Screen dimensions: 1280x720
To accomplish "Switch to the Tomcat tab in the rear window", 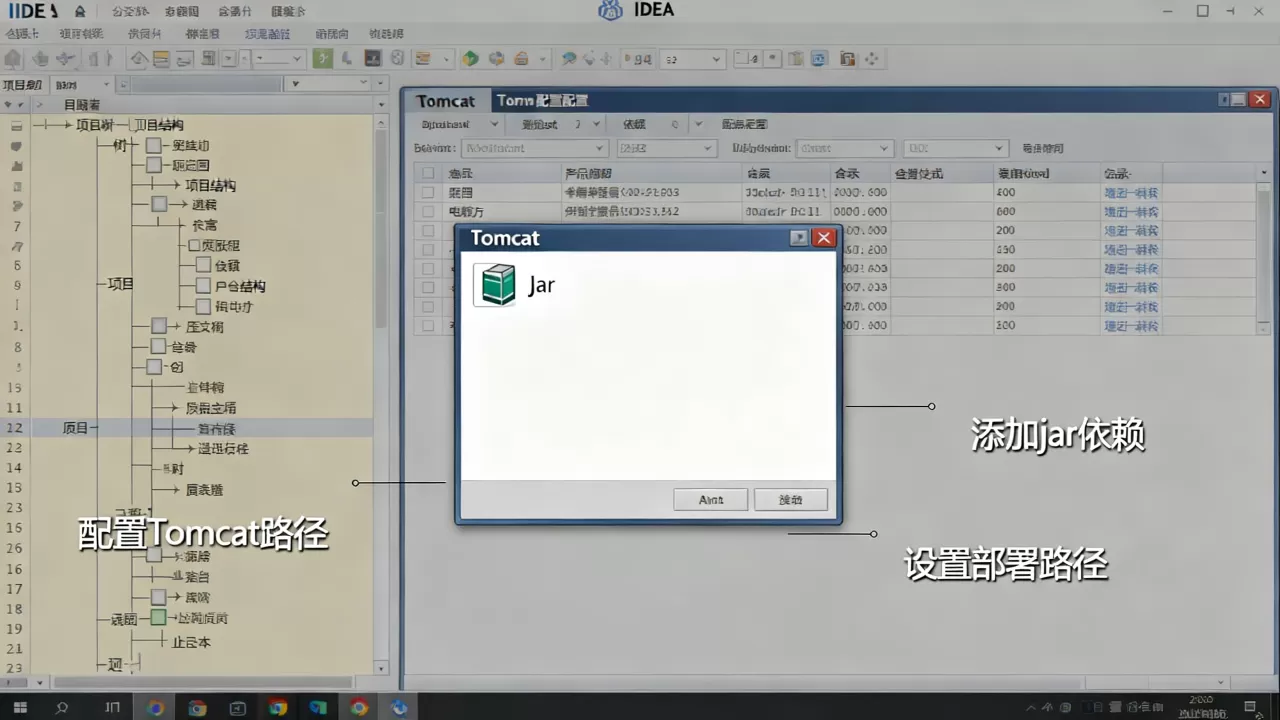I will point(446,101).
